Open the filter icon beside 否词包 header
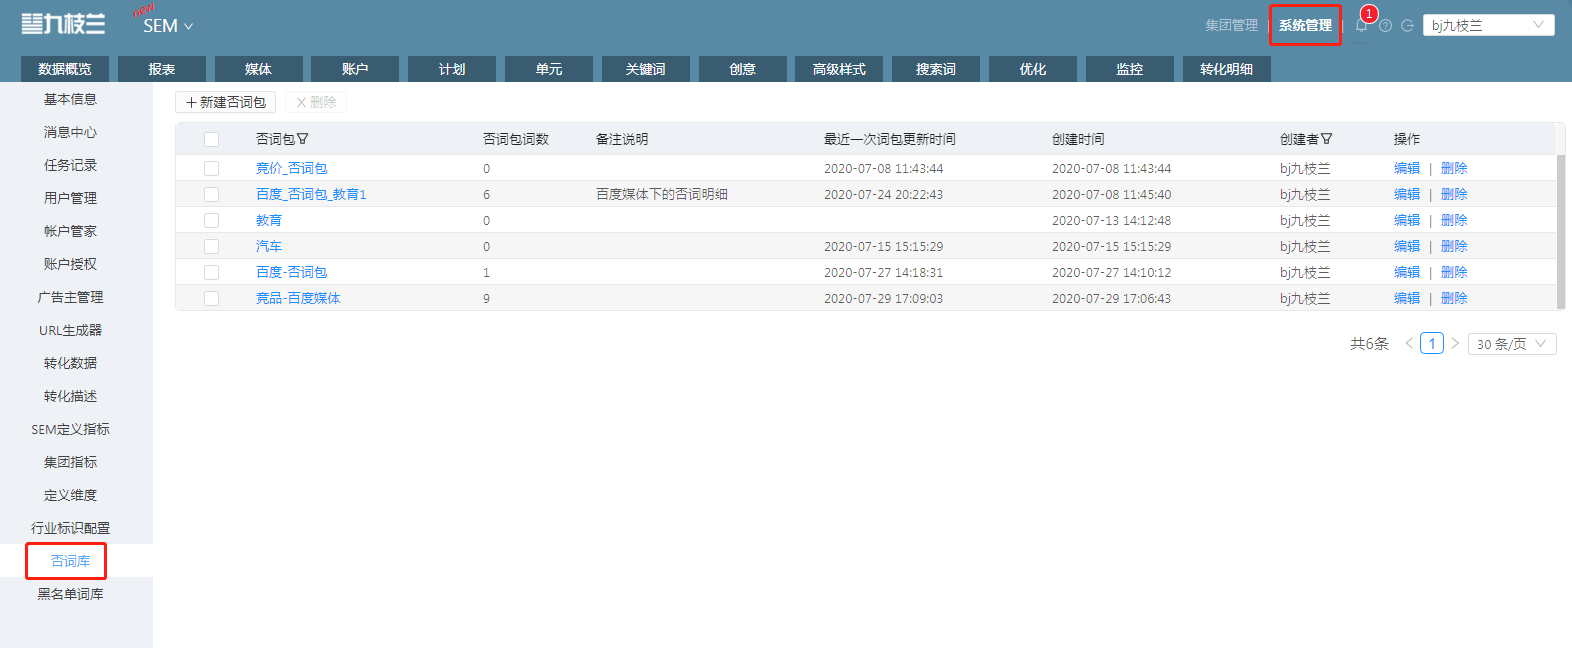Screen dimensions: 1572x648 tap(303, 139)
